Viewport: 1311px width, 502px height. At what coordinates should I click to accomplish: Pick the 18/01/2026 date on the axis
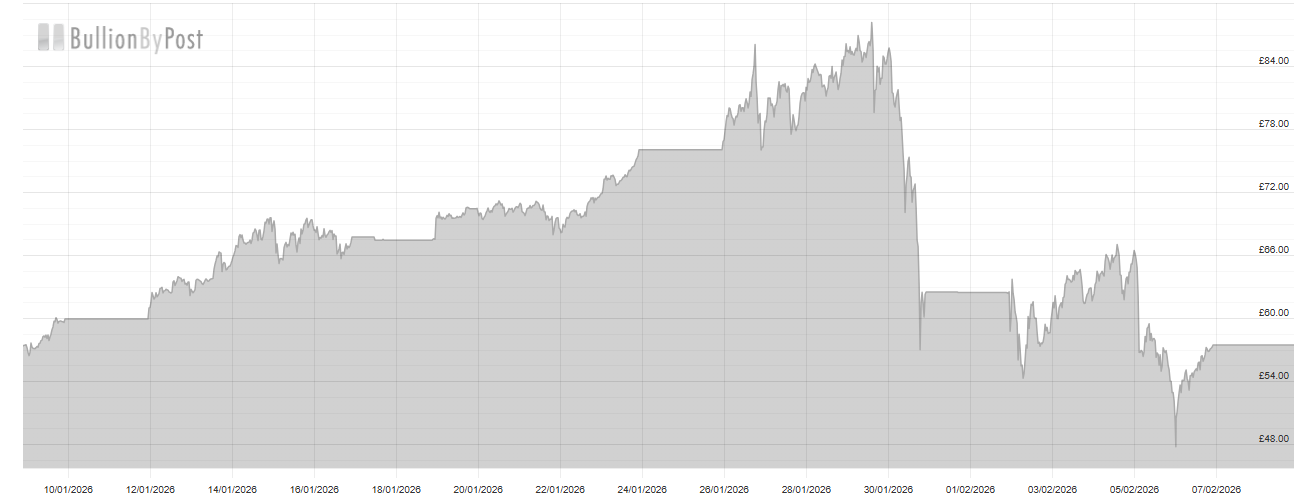tap(396, 489)
